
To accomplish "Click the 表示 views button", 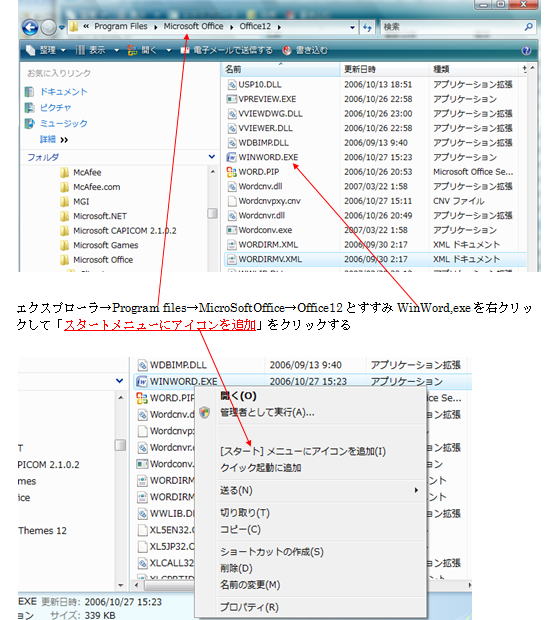I will click(91, 50).
